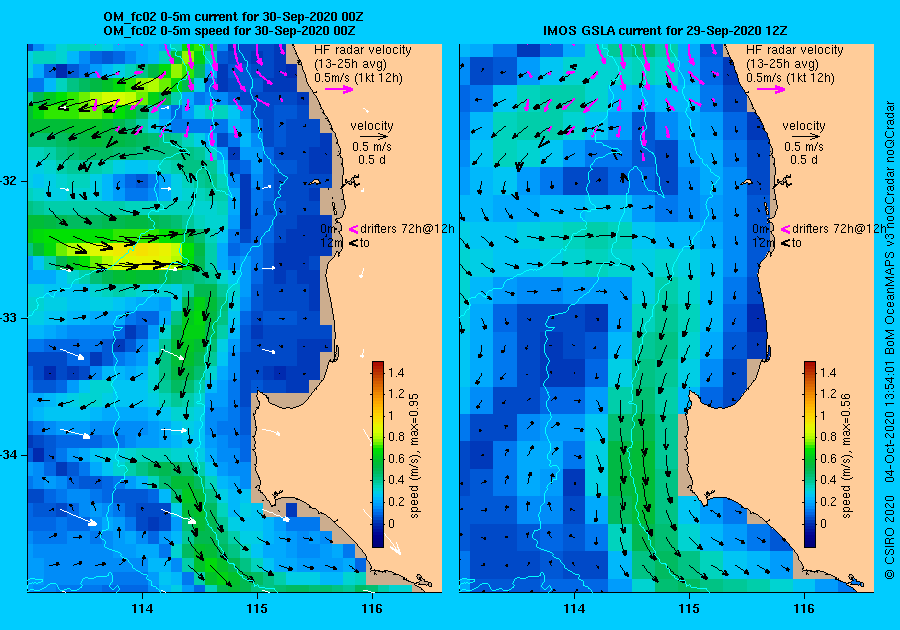900x630 pixels.
Task: Click the '115' longitude label under OM_fc02 map
Action: pos(257,609)
